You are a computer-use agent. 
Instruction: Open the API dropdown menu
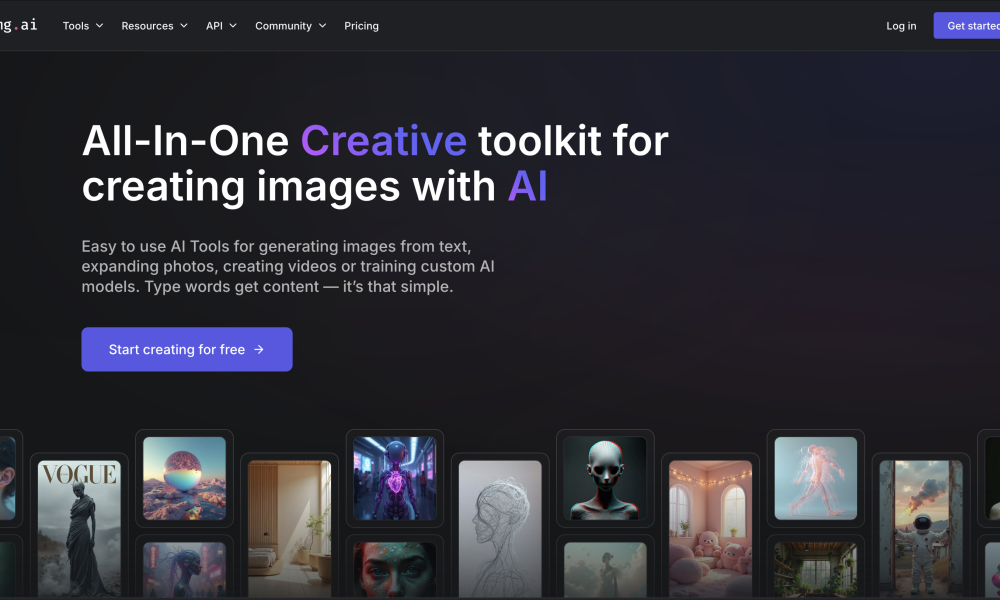(x=221, y=26)
